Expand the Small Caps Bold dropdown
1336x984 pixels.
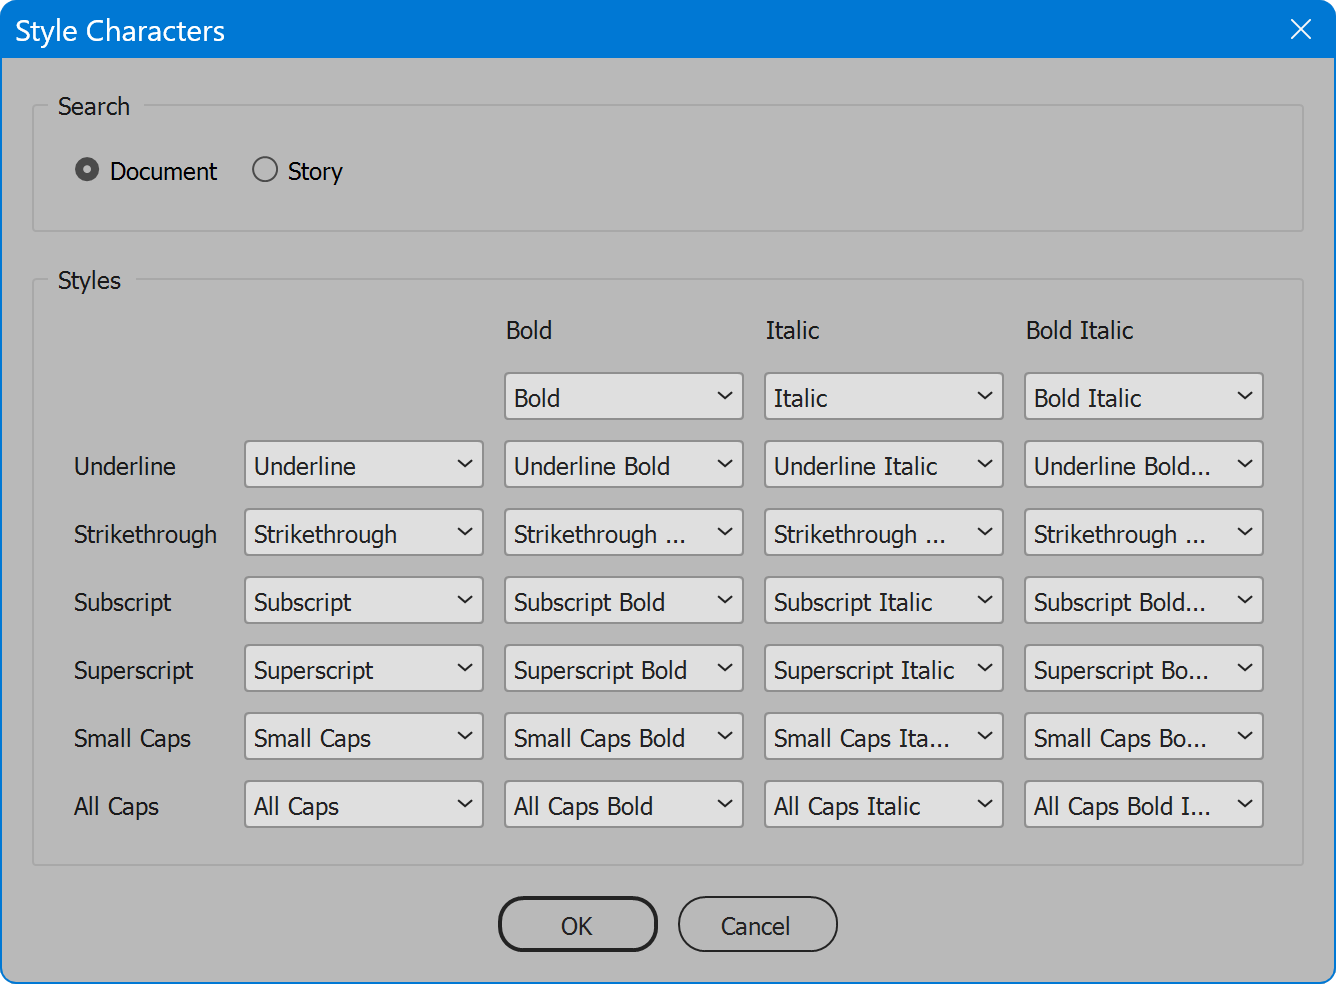click(x=623, y=737)
